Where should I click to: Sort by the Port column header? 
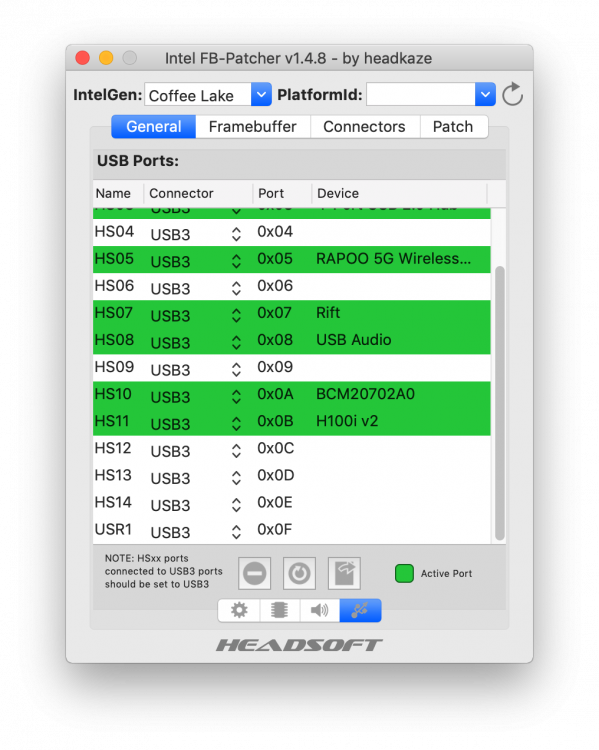pos(282,193)
